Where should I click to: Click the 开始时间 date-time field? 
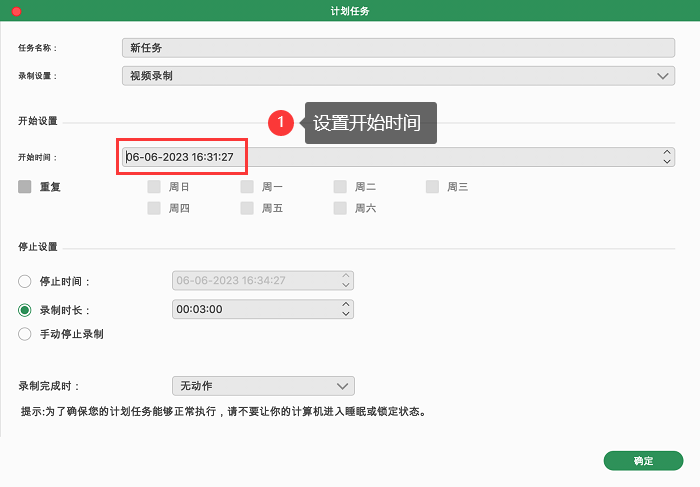[x=398, y=157]
